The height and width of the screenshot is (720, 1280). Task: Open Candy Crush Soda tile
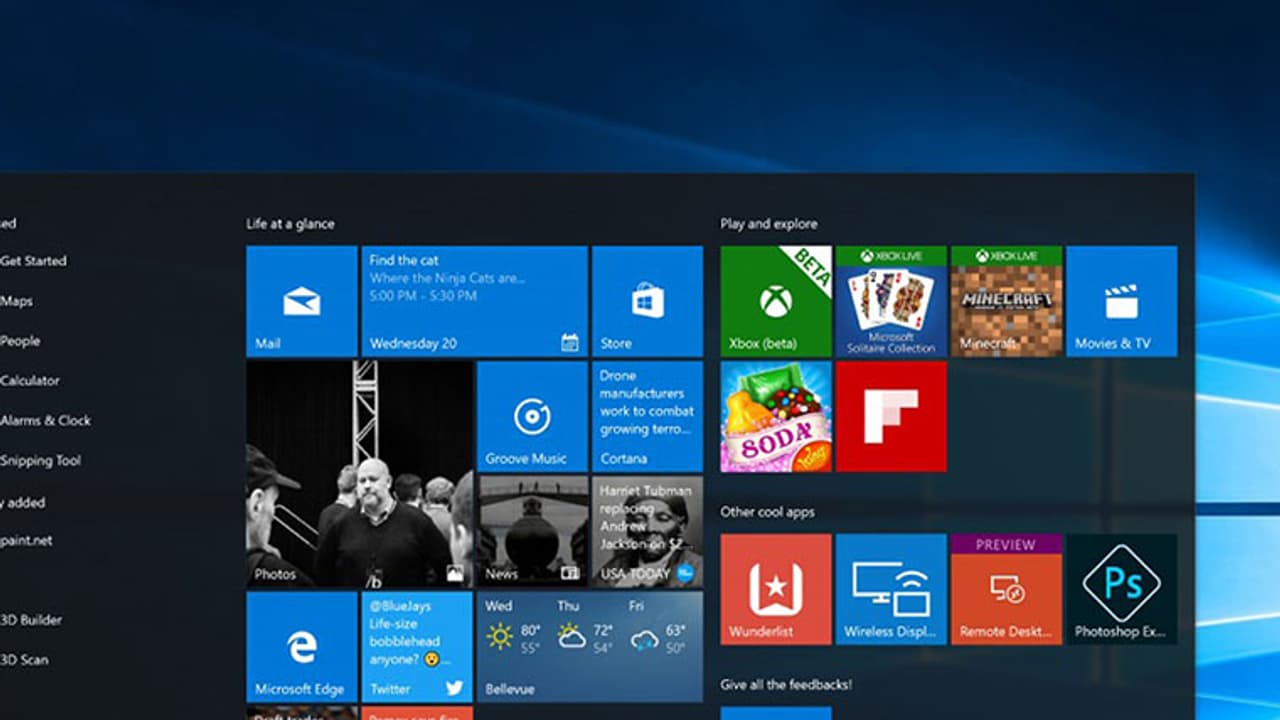775,416
